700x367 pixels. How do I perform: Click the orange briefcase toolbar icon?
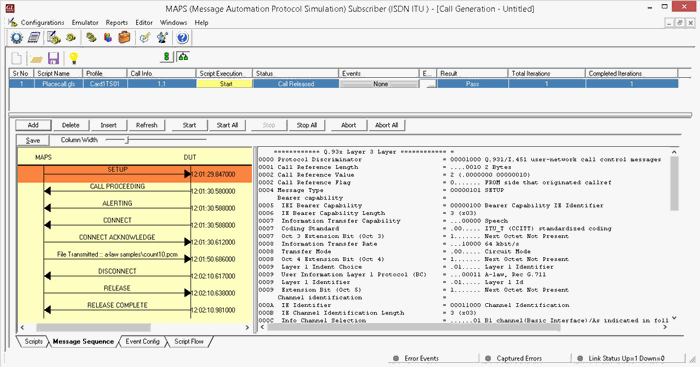point(125,38)
